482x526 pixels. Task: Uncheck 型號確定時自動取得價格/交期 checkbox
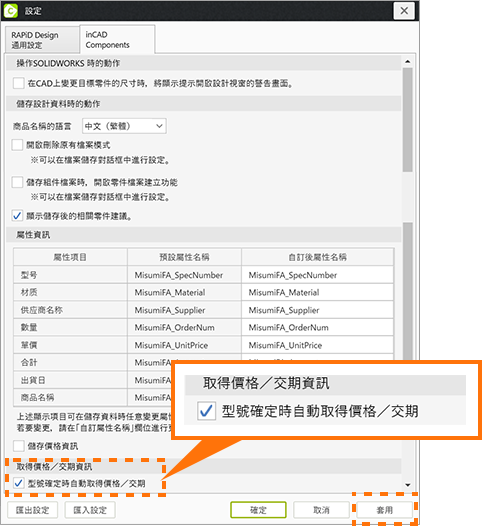pos(18,483)
